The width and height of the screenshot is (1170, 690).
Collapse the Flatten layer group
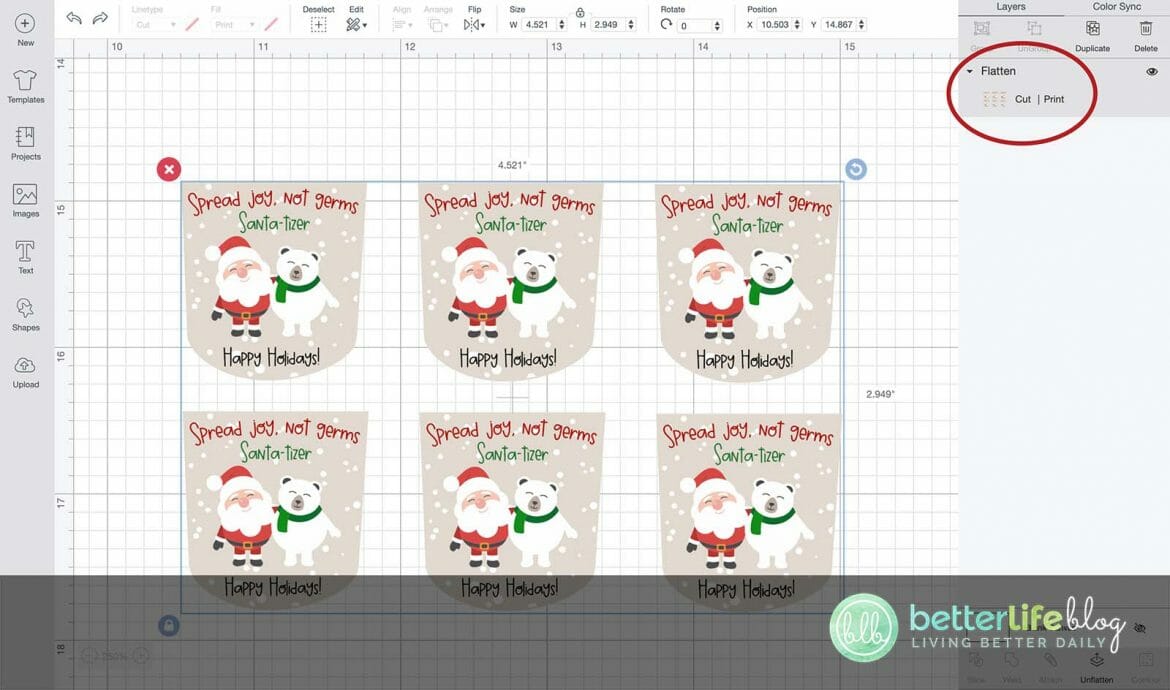tap(968, 71)
